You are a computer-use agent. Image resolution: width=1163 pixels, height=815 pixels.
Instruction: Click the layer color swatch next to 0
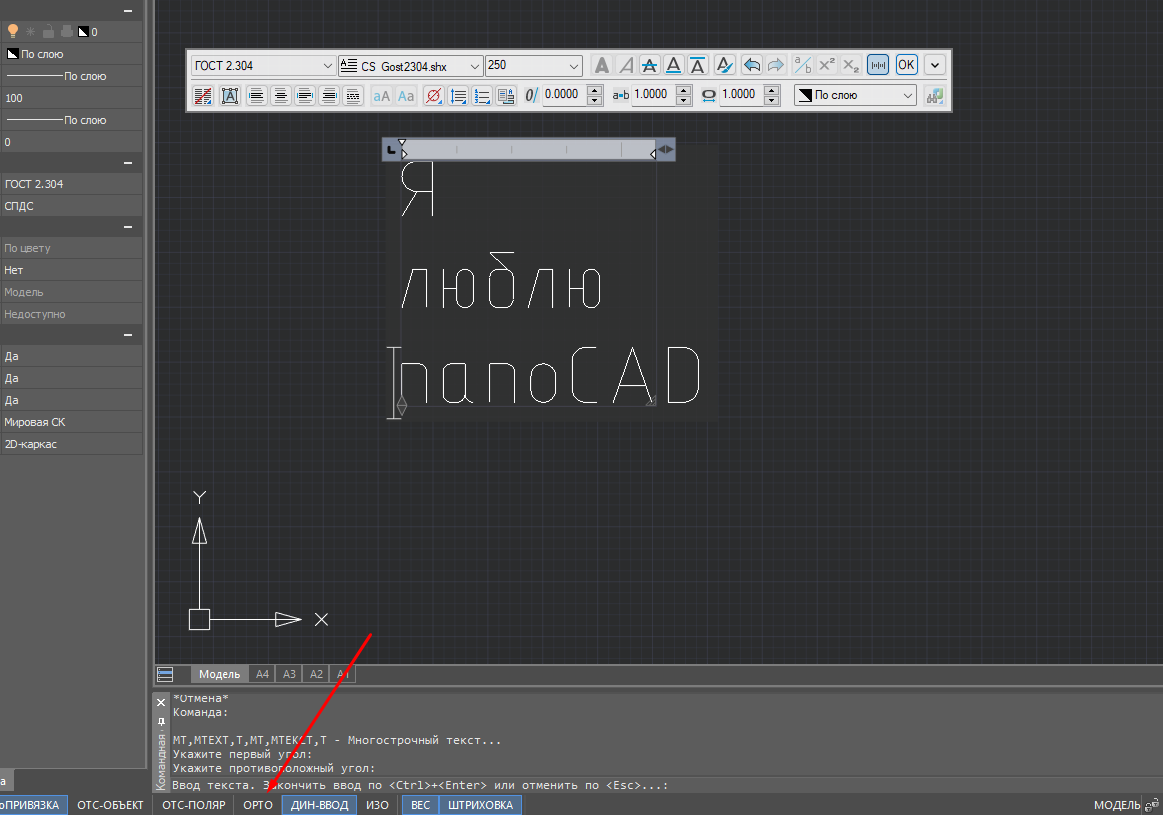(83, 31)
